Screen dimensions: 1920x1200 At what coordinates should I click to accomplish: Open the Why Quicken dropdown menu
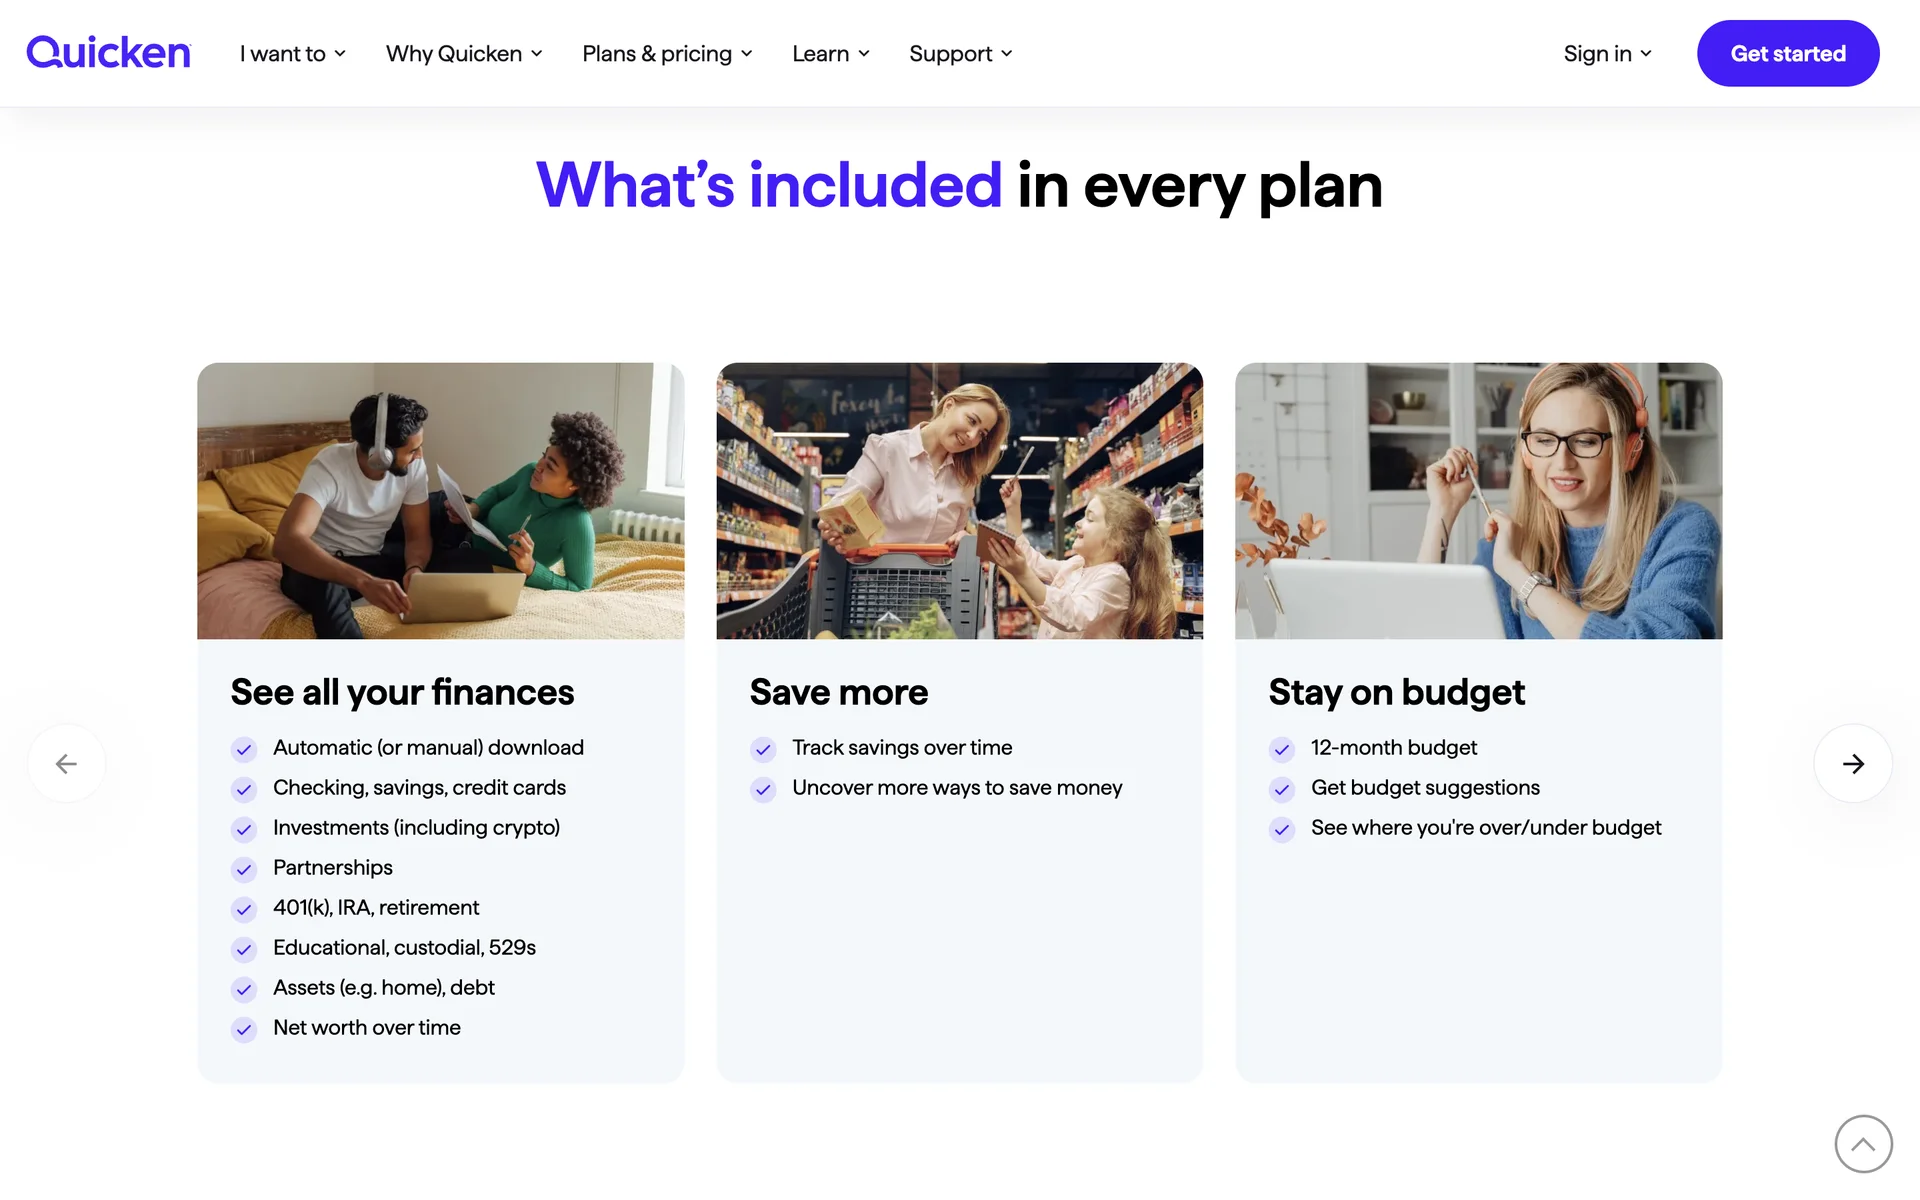pos(464,54)
